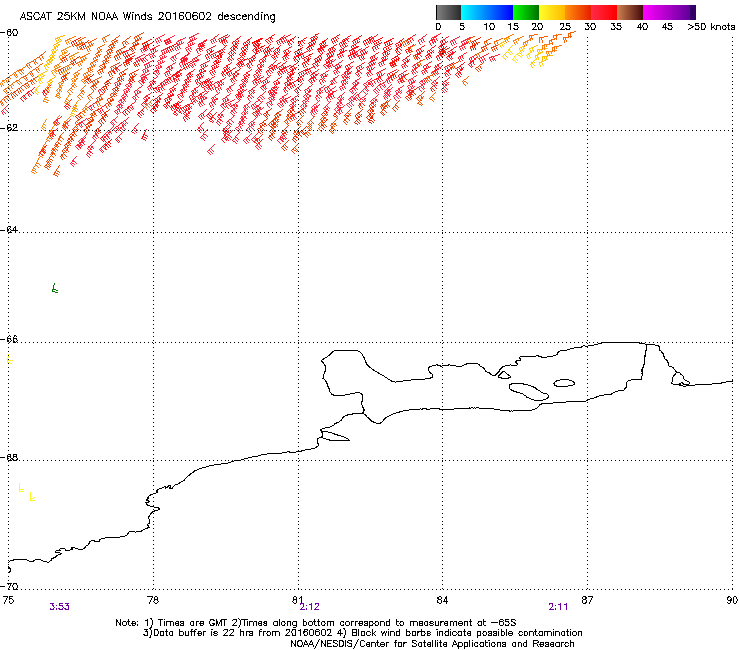Click the ">50 knots" legend label

click(711, 27)
